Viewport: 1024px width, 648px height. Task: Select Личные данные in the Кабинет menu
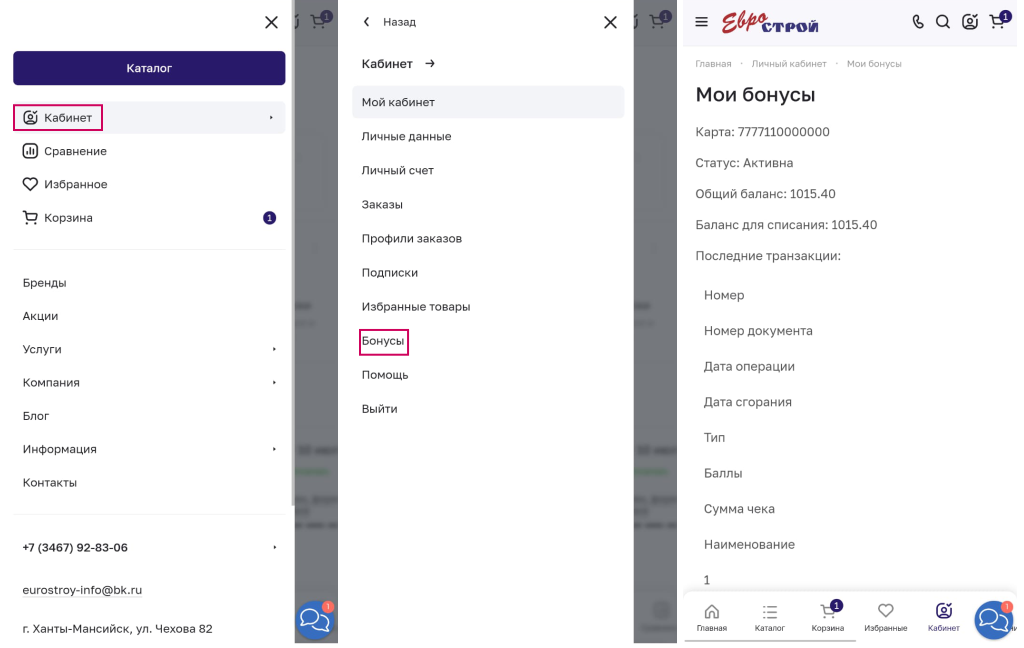(x=406, y=136)
